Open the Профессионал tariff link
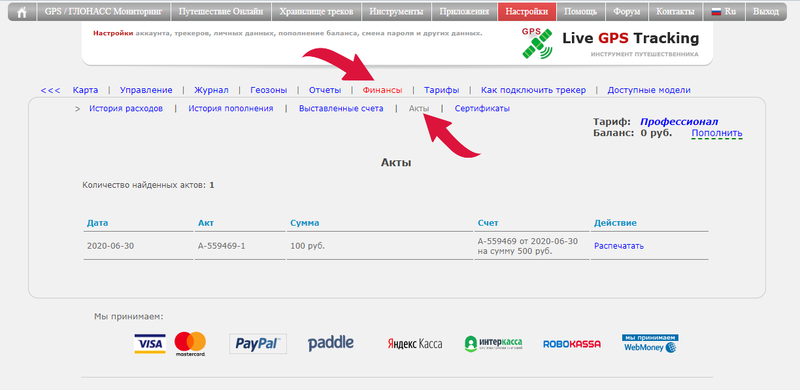Viewport: 800px width, 390px height. (679, 122)
